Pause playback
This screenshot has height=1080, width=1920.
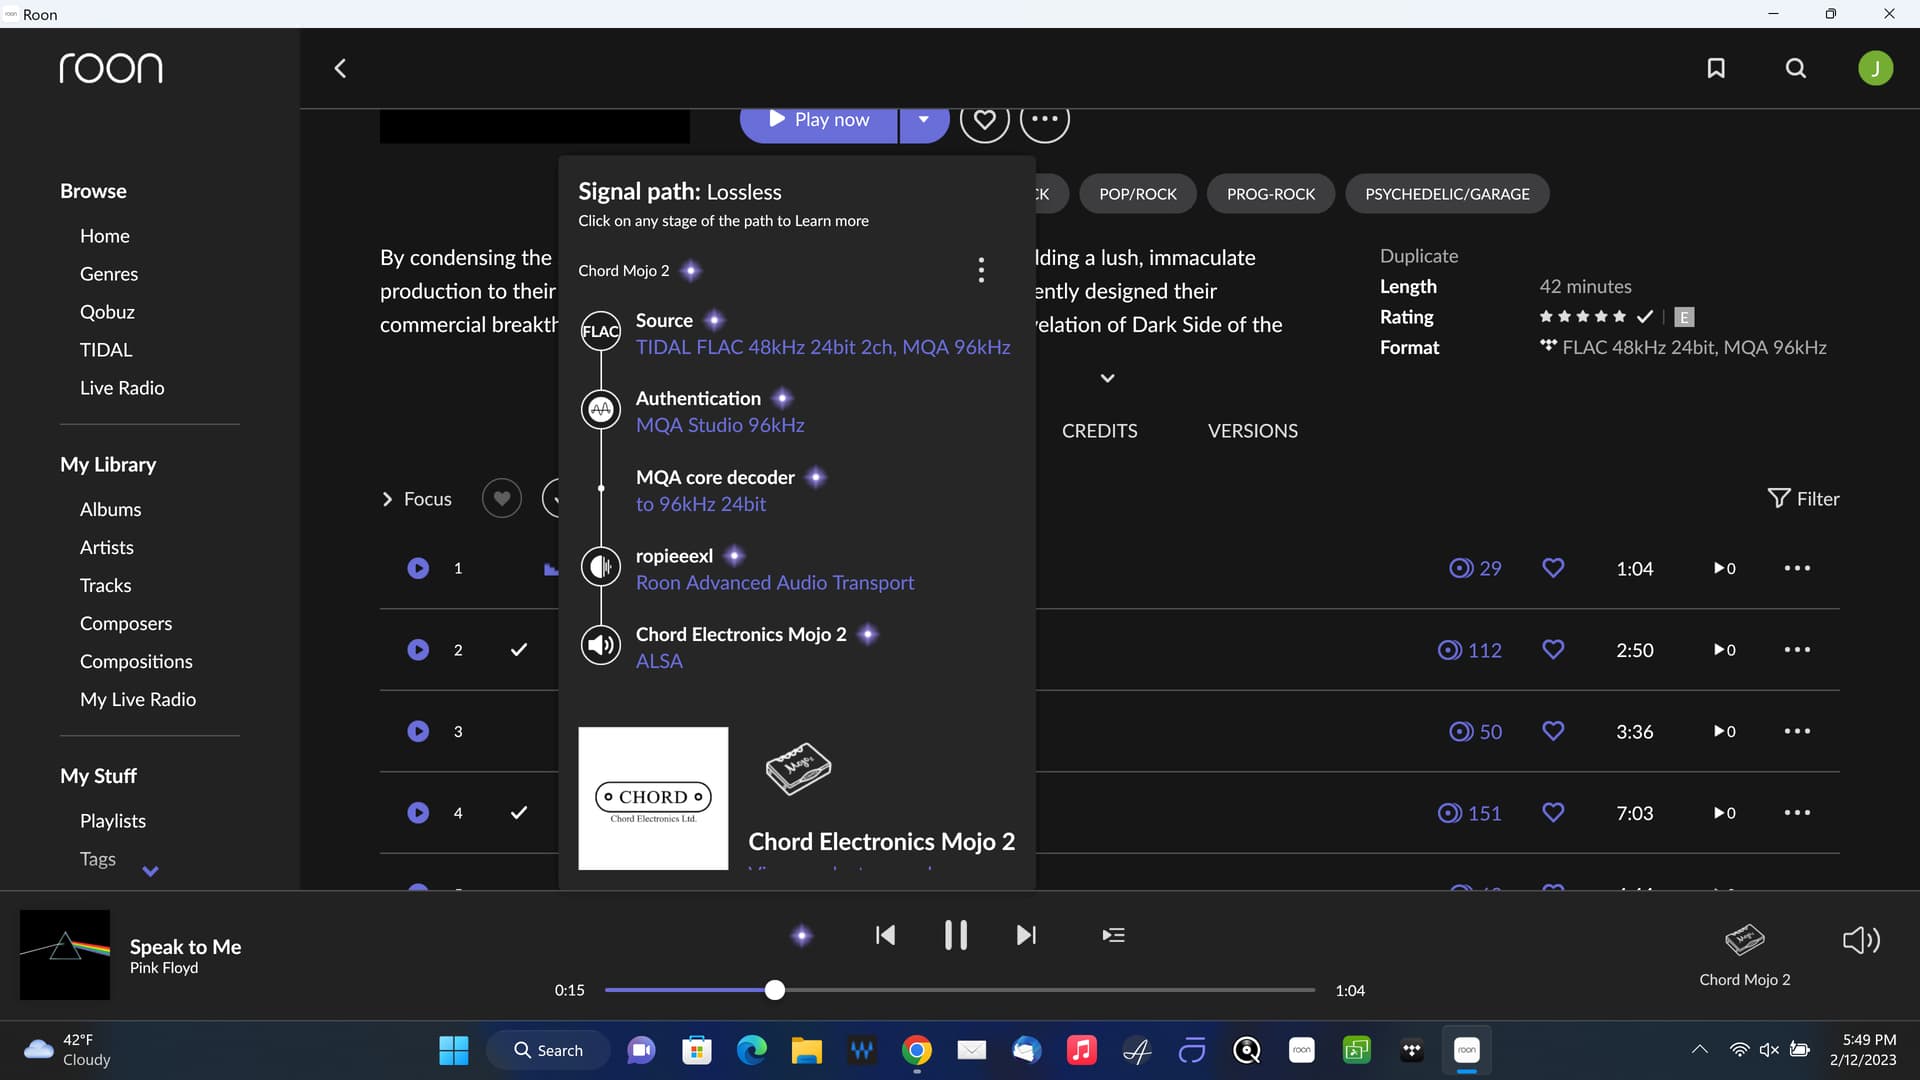(x=956, y=935)
